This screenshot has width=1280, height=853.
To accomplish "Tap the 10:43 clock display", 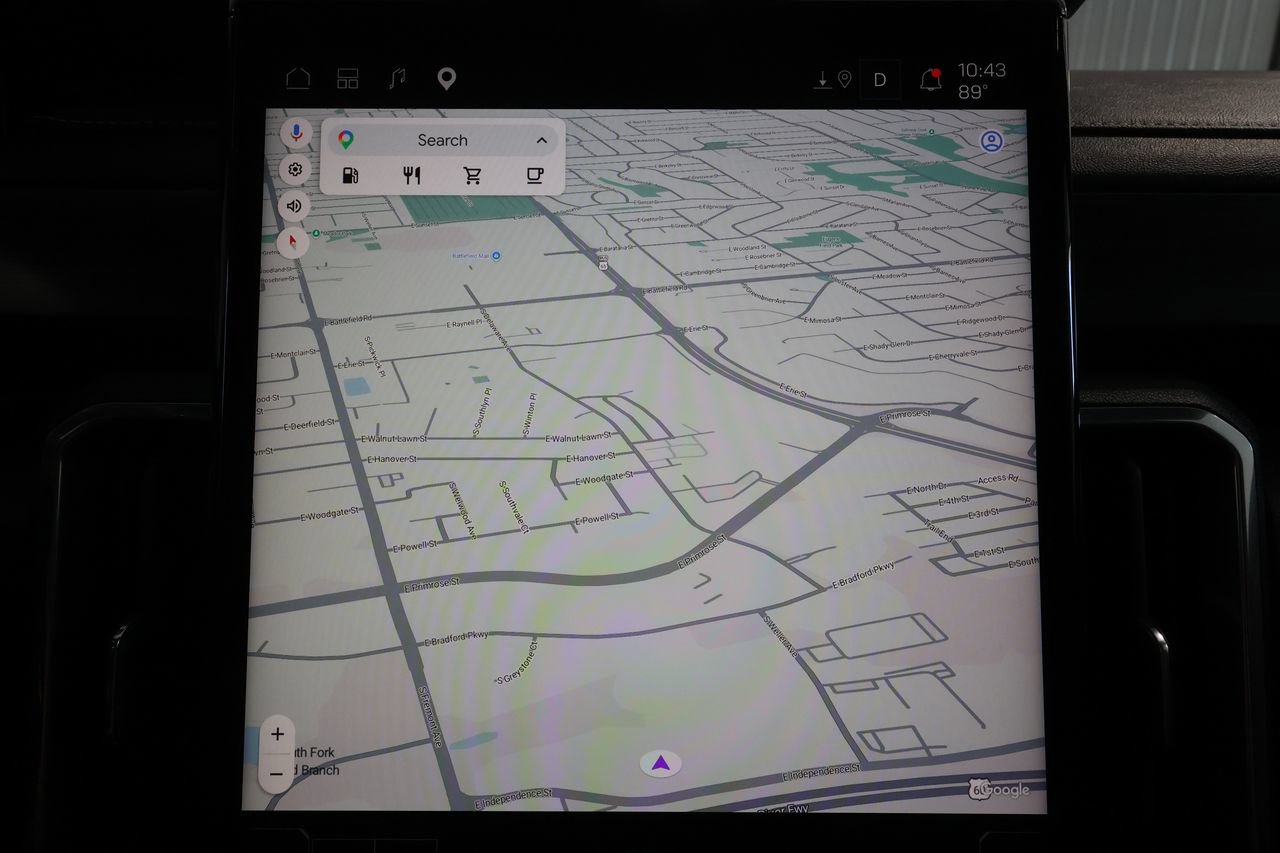I will pyautogui.click(x=982, y=70).
